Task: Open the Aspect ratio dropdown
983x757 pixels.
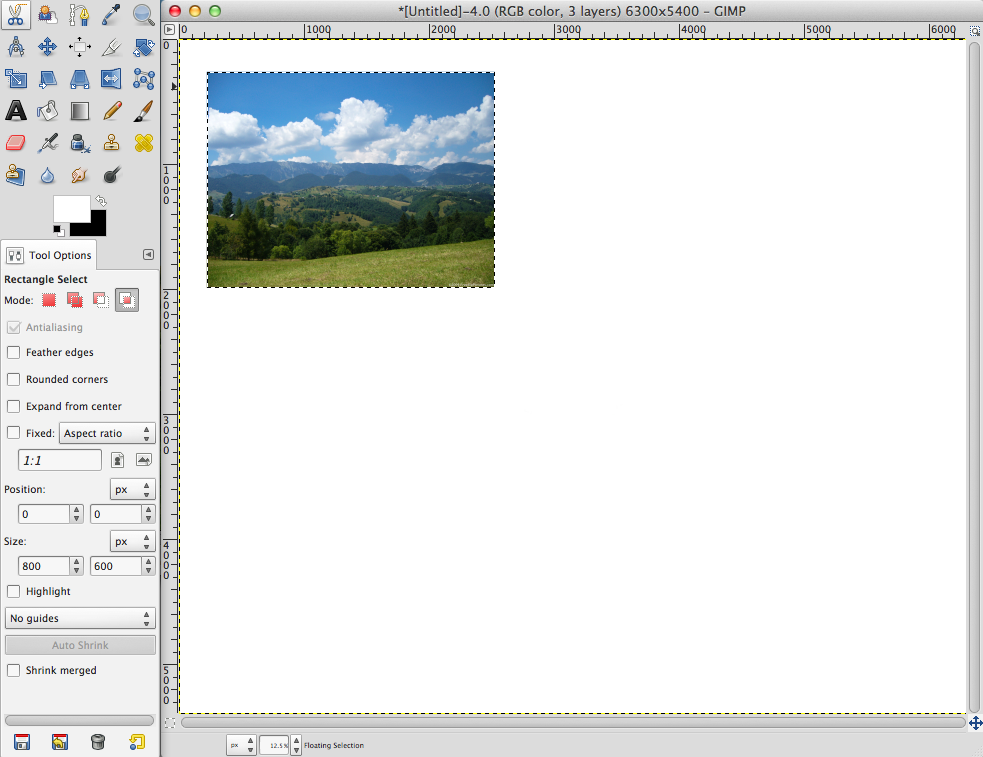Action: 107,433
